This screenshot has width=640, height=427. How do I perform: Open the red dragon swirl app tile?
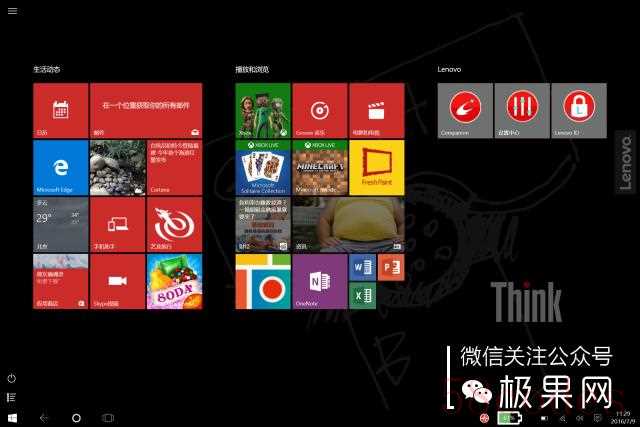pos(174,225)
